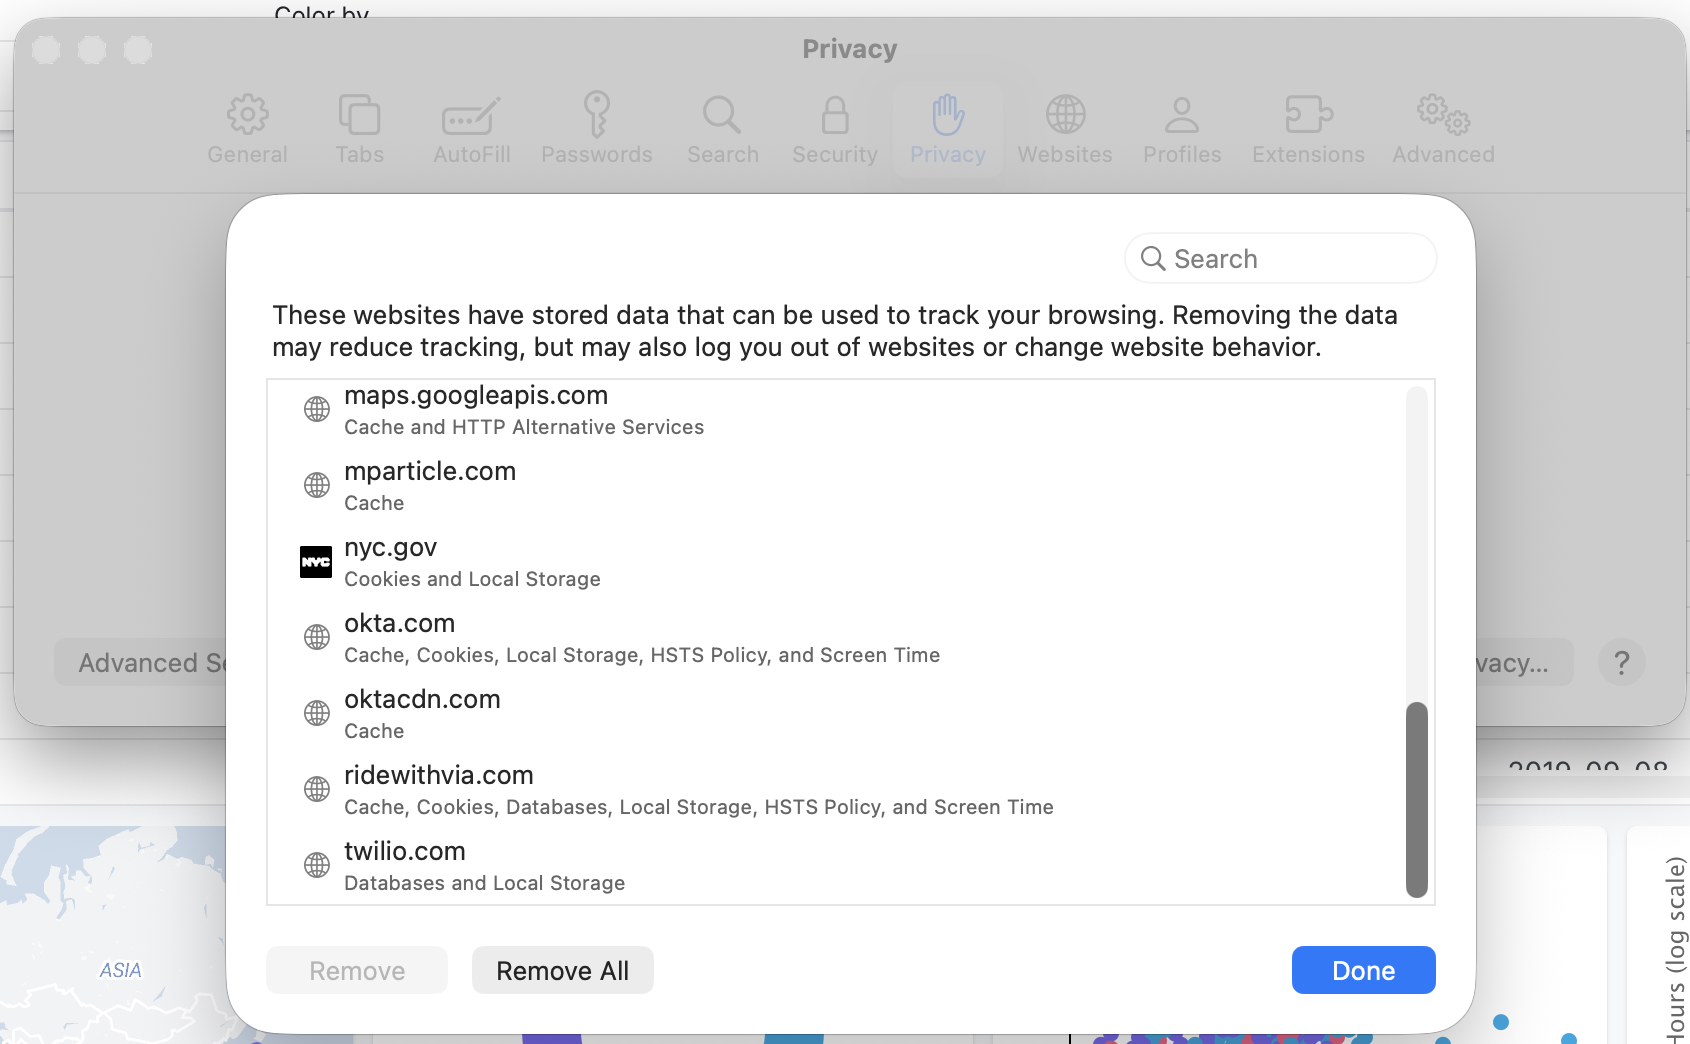The width and height of the screenshot is (1690, 1044).
Task: Click the Remove All button
Action: [x=563, y=970]
